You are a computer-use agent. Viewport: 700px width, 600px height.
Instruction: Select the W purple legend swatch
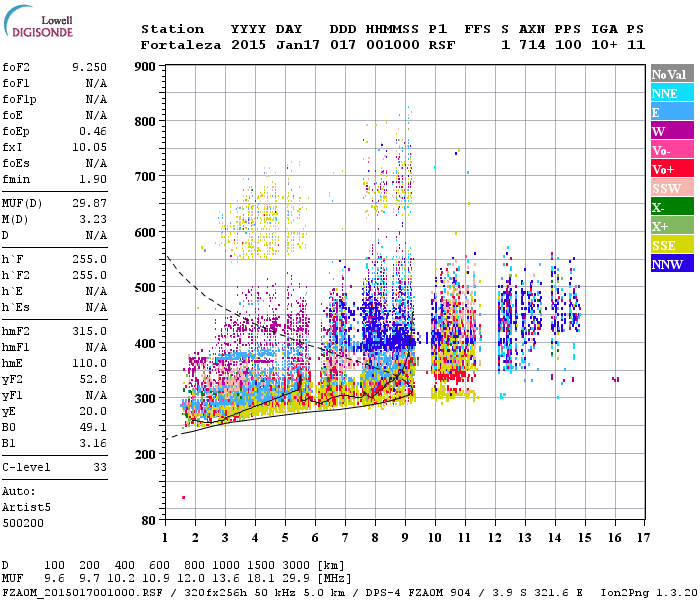672,131
